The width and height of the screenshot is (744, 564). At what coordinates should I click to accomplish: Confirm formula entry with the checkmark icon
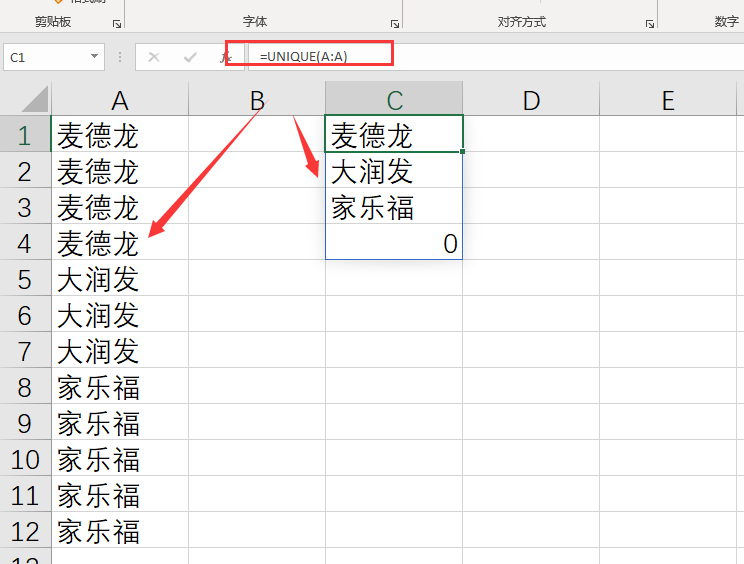(190, 57)
